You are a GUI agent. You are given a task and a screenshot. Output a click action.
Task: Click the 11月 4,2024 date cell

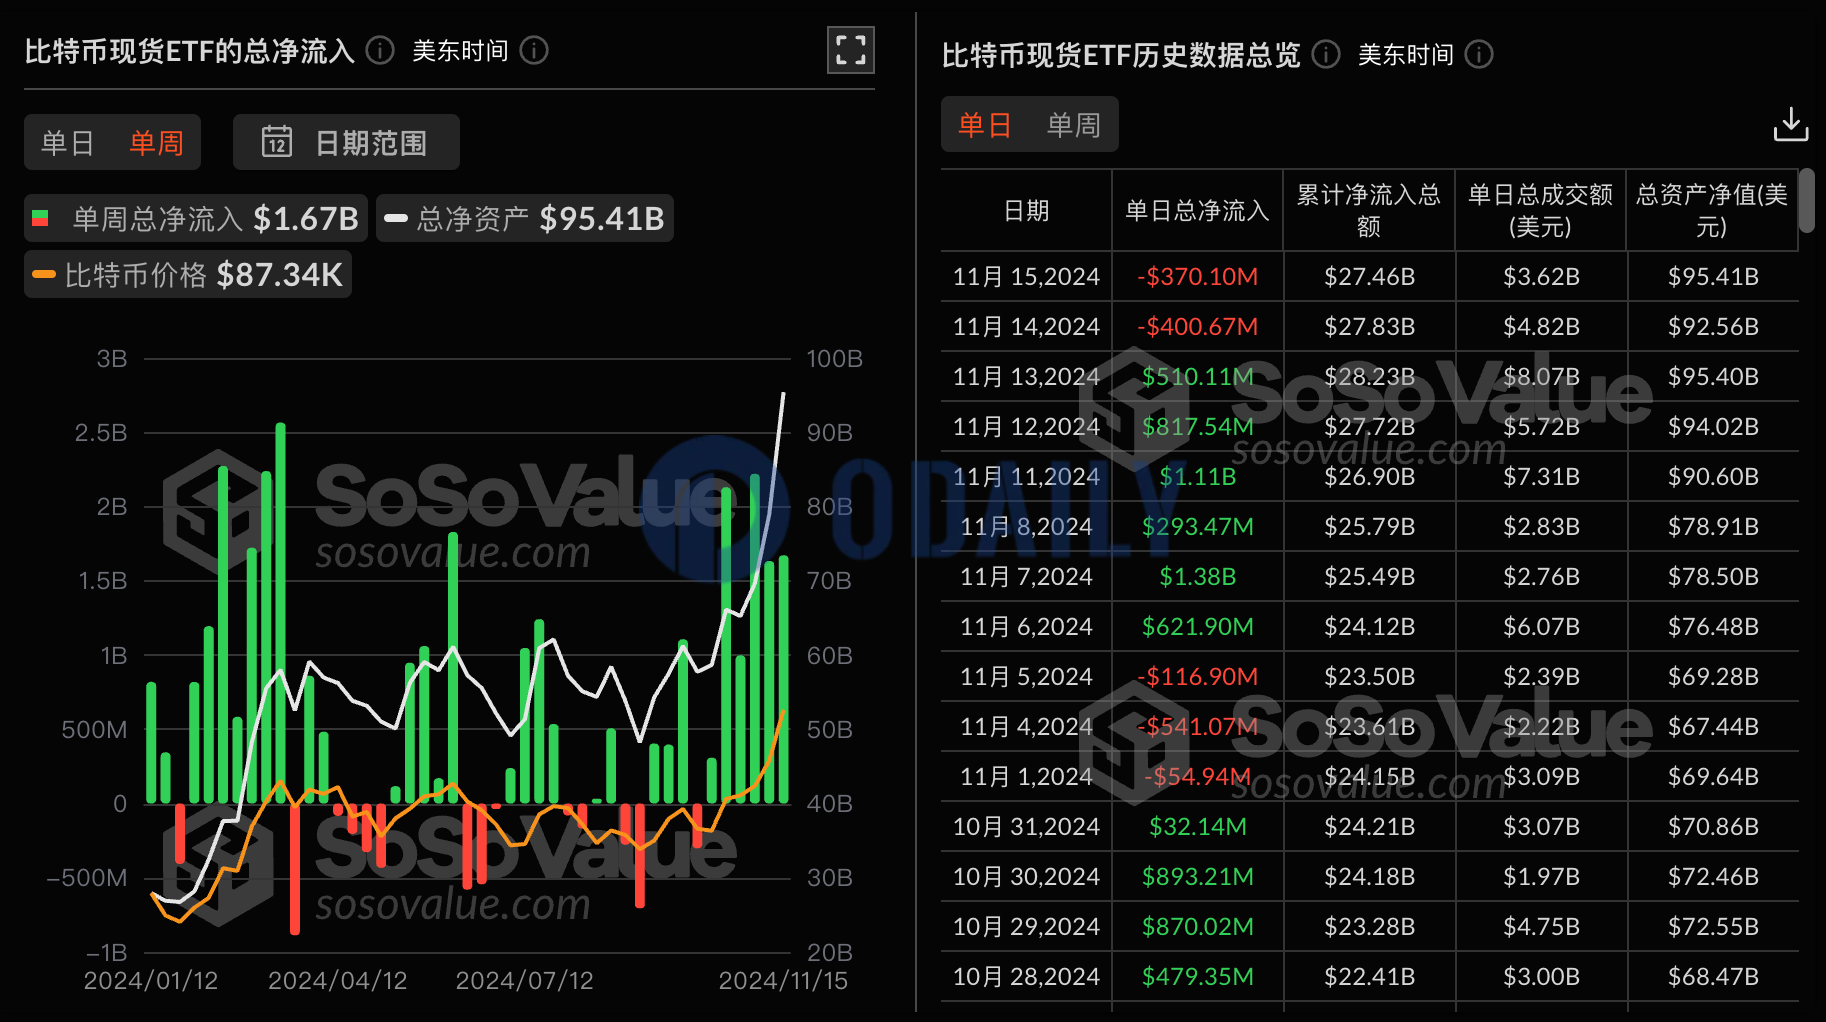coord(1026,726)
